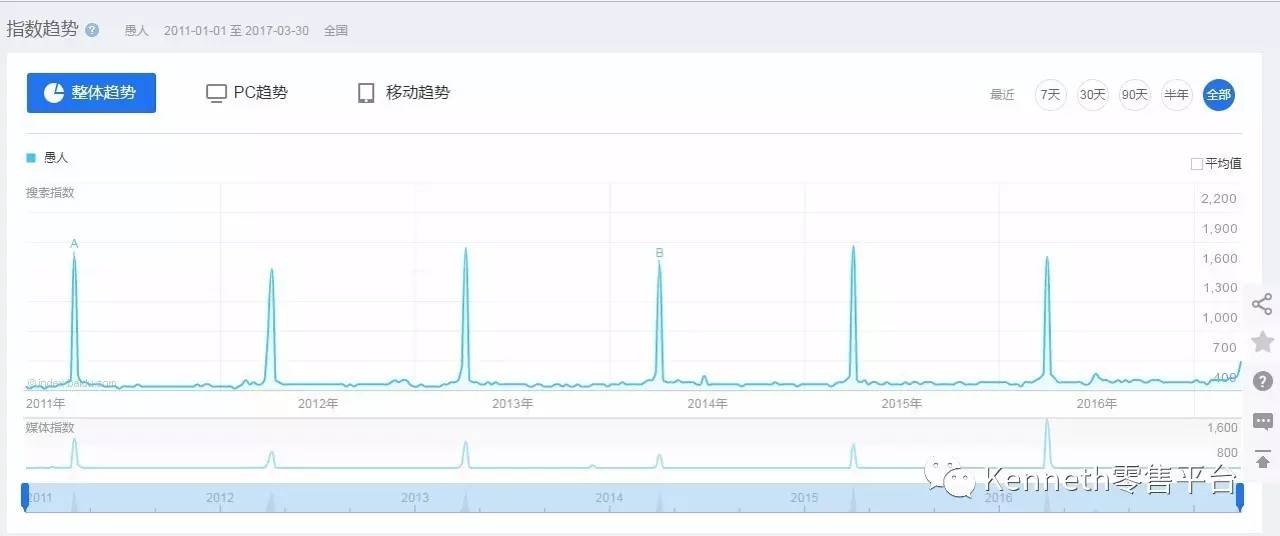Click the 愚人 keyword in header
1280x536 pixels.
point(136,31)
